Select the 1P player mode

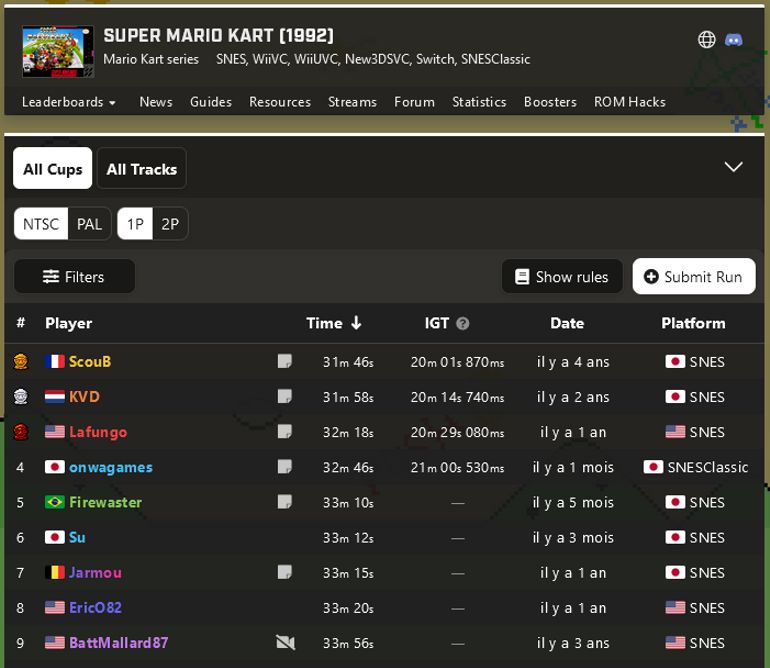(x=135, y=224)
